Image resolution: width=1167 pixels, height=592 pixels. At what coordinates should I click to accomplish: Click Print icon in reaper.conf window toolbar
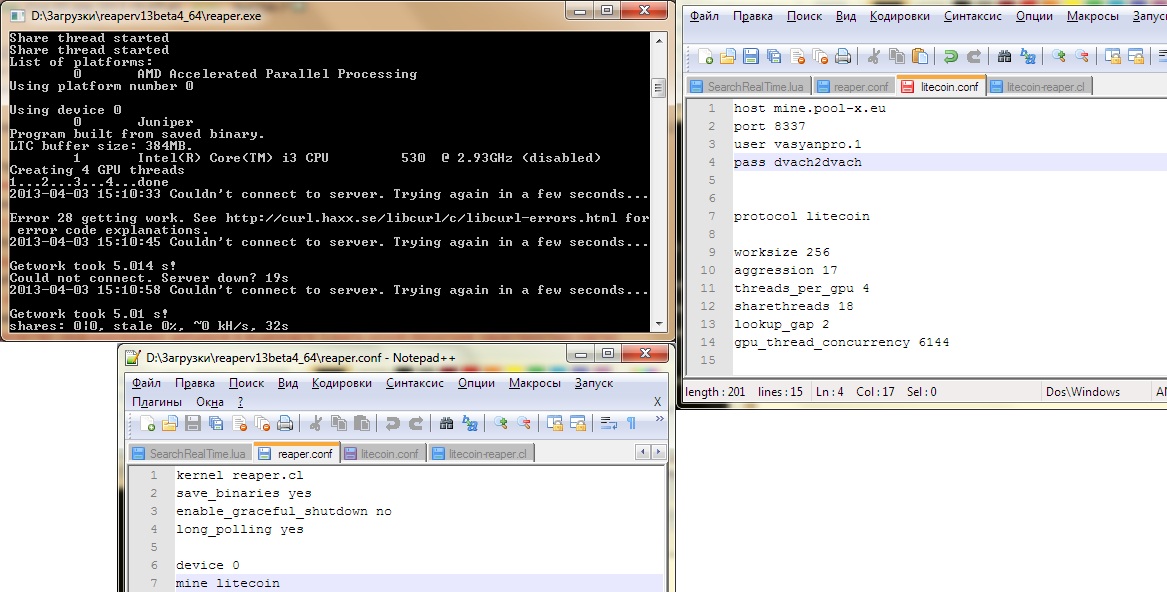pos(285,423)
